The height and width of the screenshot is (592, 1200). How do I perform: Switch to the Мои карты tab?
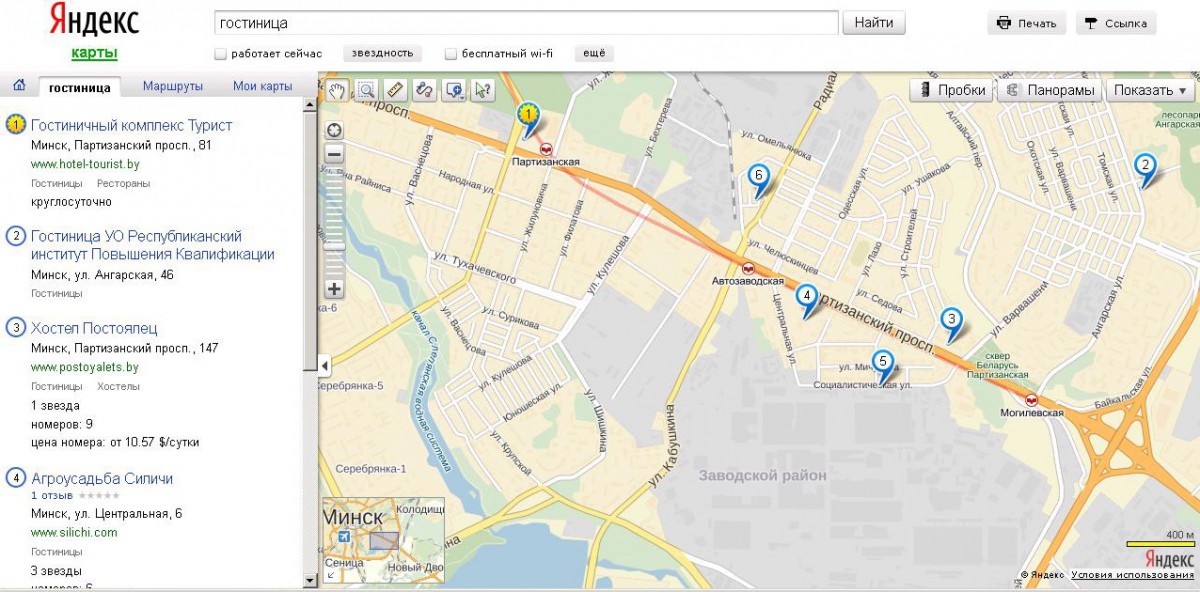coord(263,87)
